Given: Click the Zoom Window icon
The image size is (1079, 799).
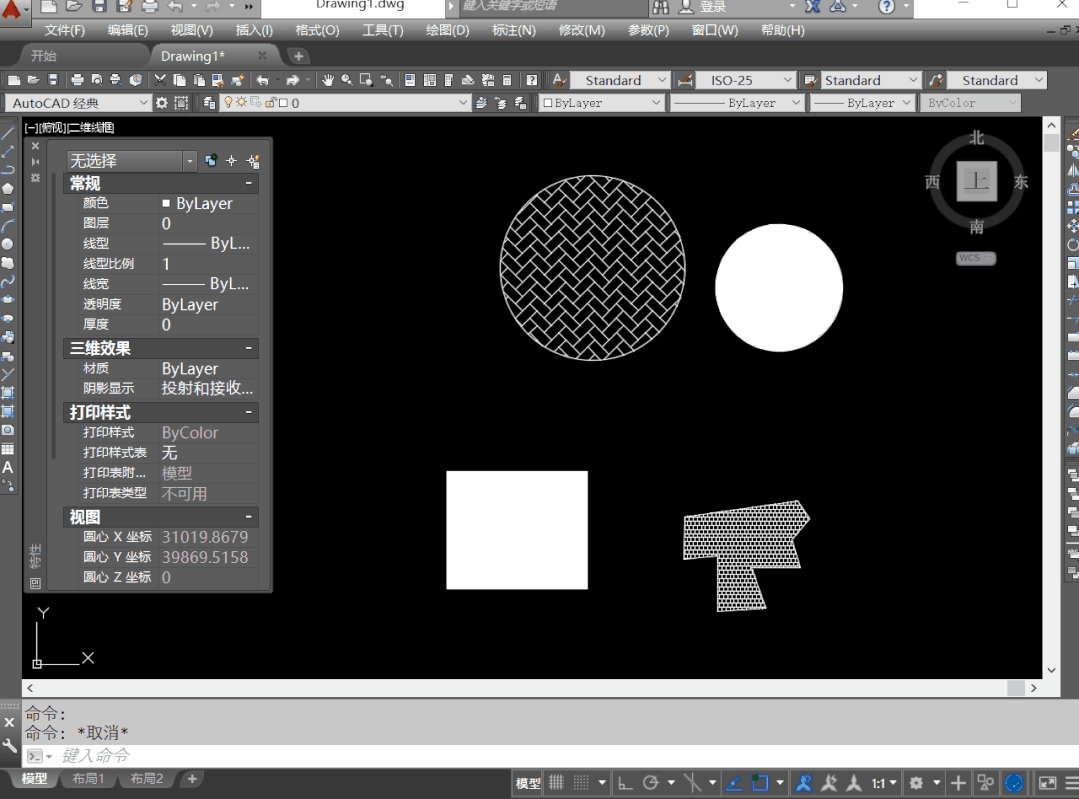Looking at the screenshot, I should point(366,81).
